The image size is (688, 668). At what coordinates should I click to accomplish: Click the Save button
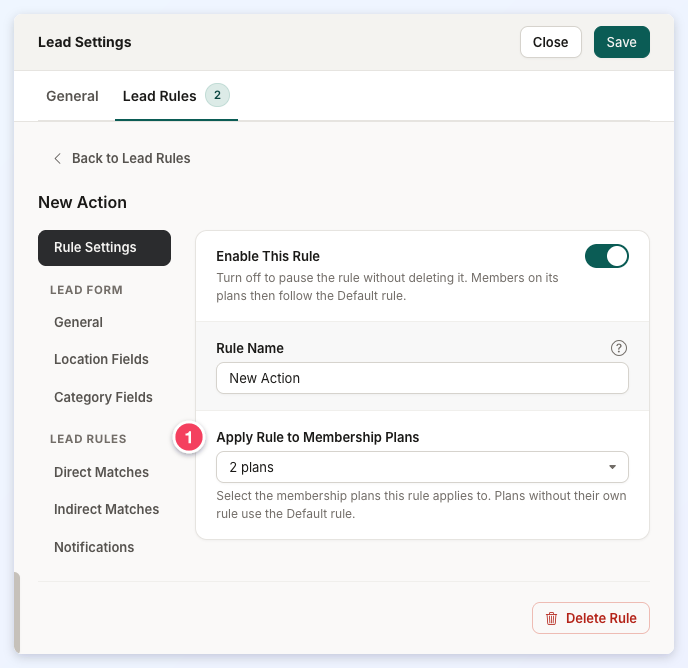click(x=621, y=42)
